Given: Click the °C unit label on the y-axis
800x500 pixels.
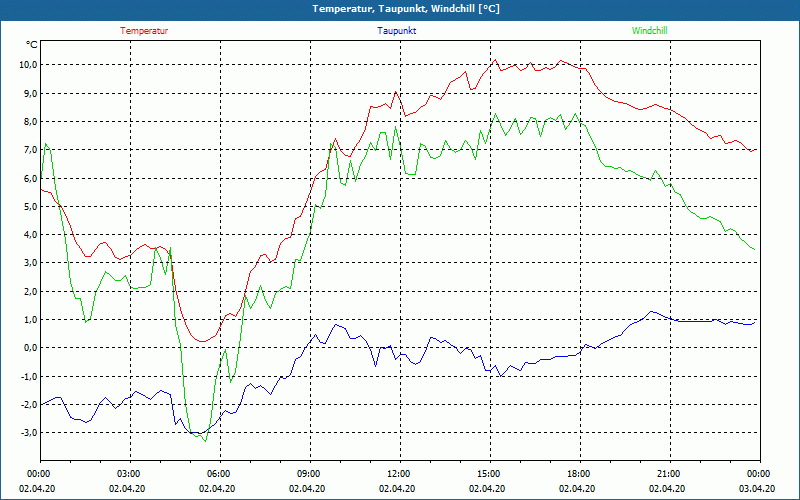Looking at the screenshot, I should (31, 45).
